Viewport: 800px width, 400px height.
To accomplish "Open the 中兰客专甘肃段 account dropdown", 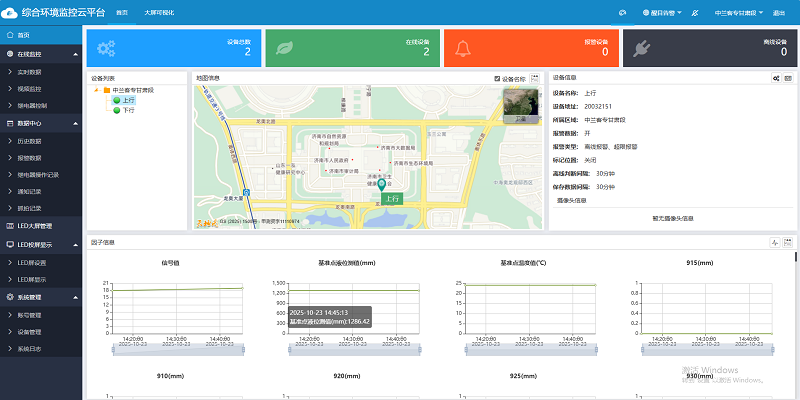I will [x=739, y=13].
